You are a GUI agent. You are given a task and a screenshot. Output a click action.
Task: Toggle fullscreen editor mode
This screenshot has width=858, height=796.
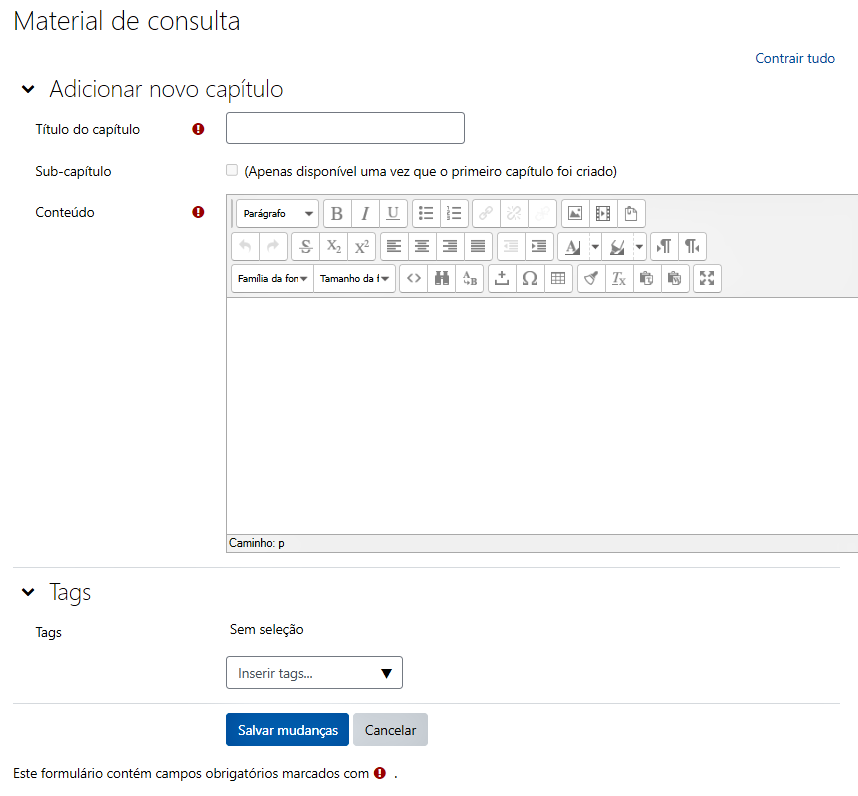click(707, 278)
